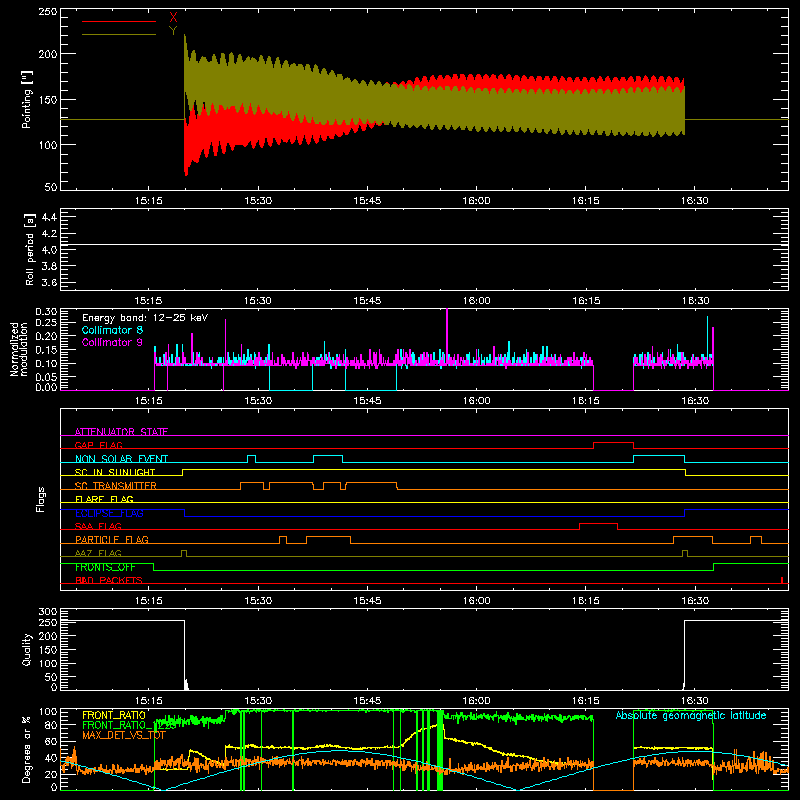Click the 'Normalized modulation' axis title
The image size is (800, 800).
[19, 349]
